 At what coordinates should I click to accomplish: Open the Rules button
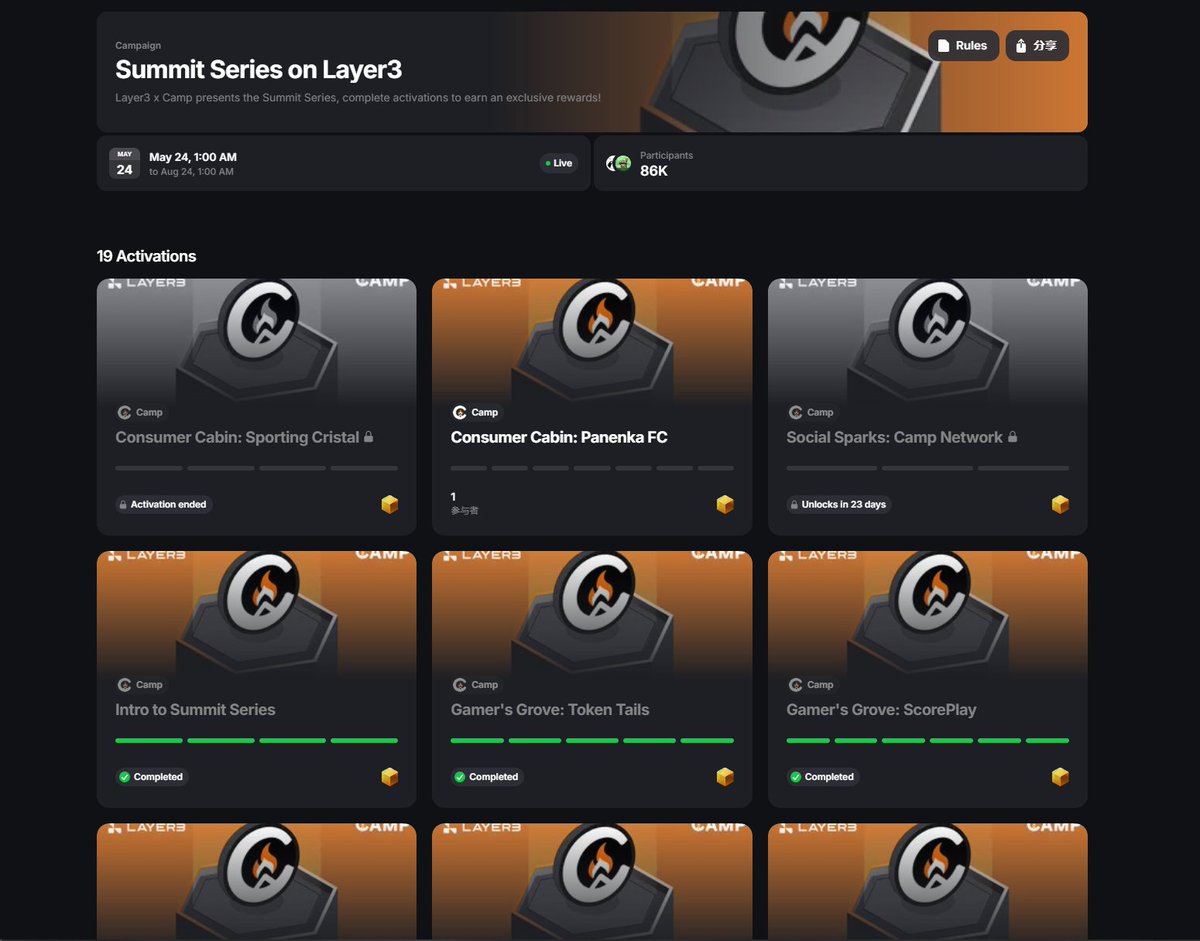963,45
